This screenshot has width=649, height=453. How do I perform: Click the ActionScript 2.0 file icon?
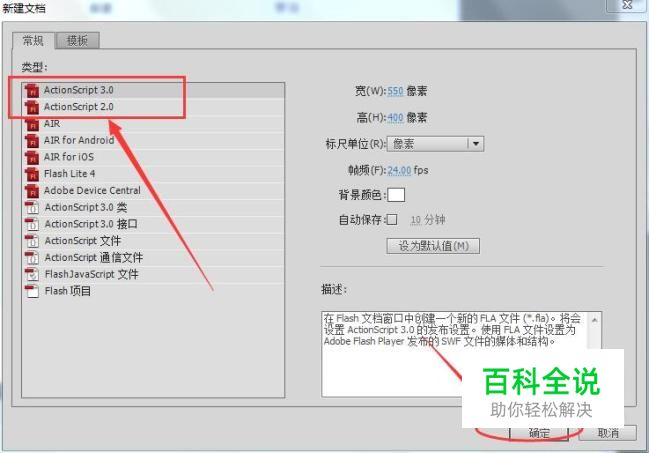click(x=32, y=107)
